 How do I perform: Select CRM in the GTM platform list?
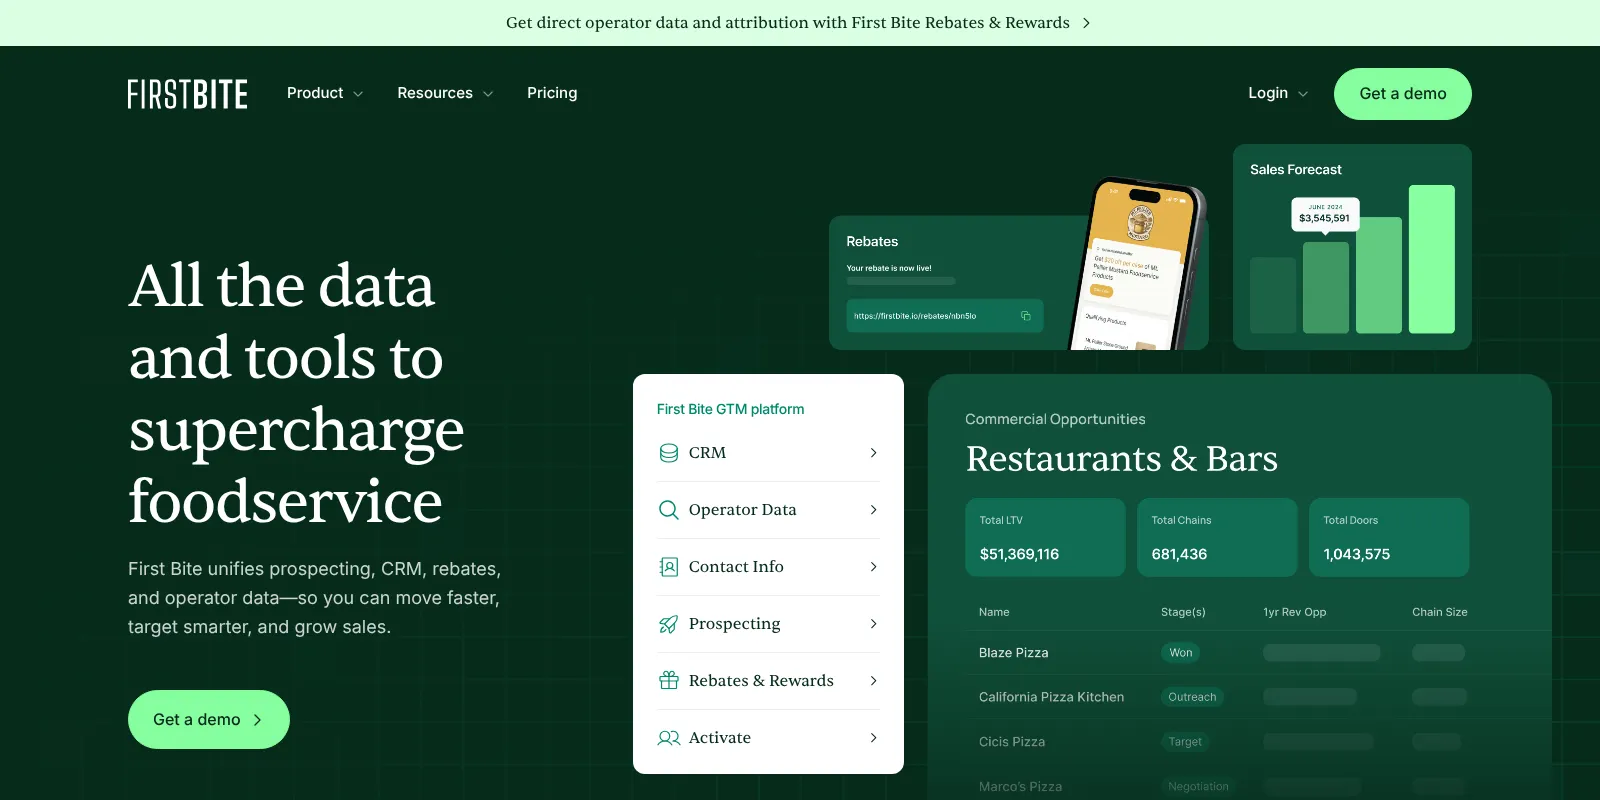coord(768,453)
